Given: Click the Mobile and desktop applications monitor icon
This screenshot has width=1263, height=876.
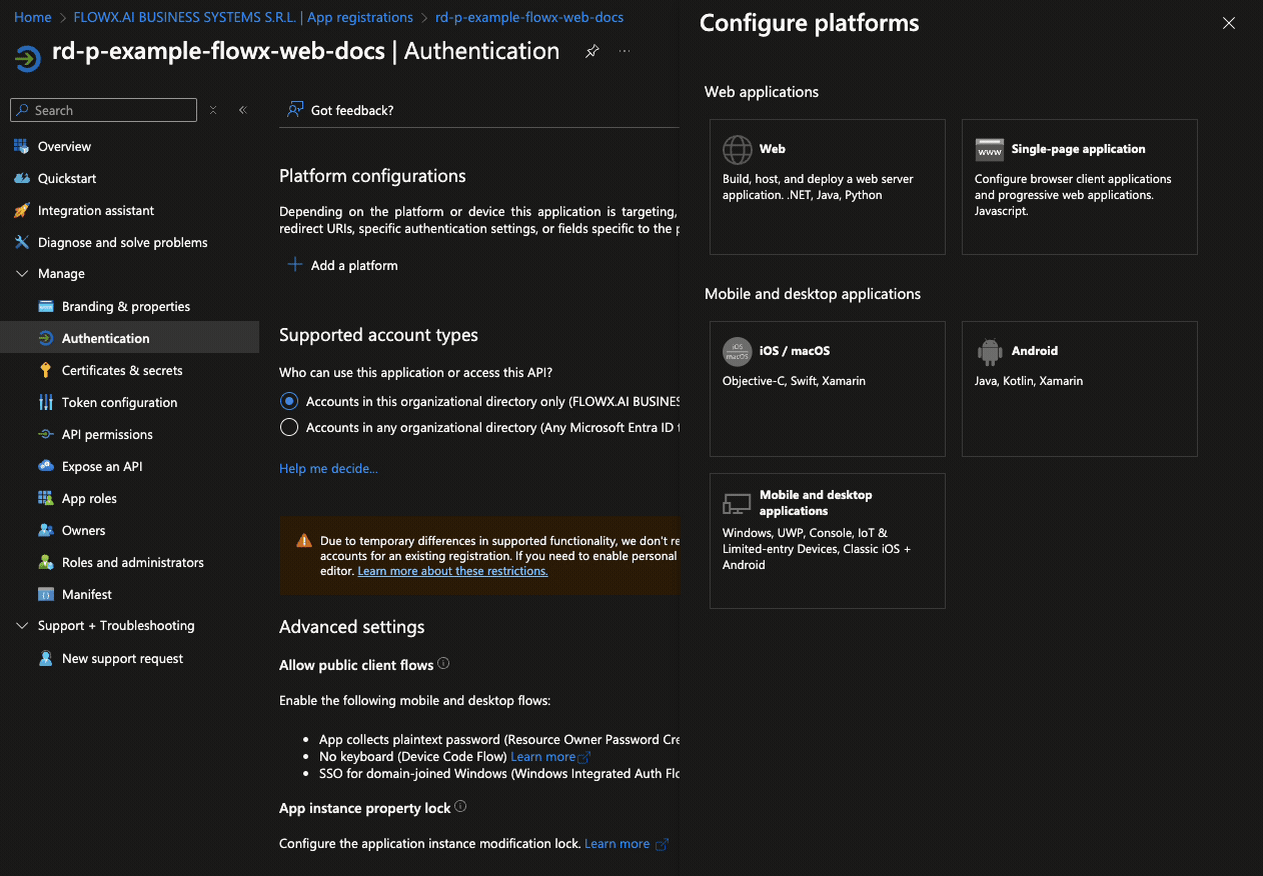Looking at the screenshot, I should click(x=737, y=504).
